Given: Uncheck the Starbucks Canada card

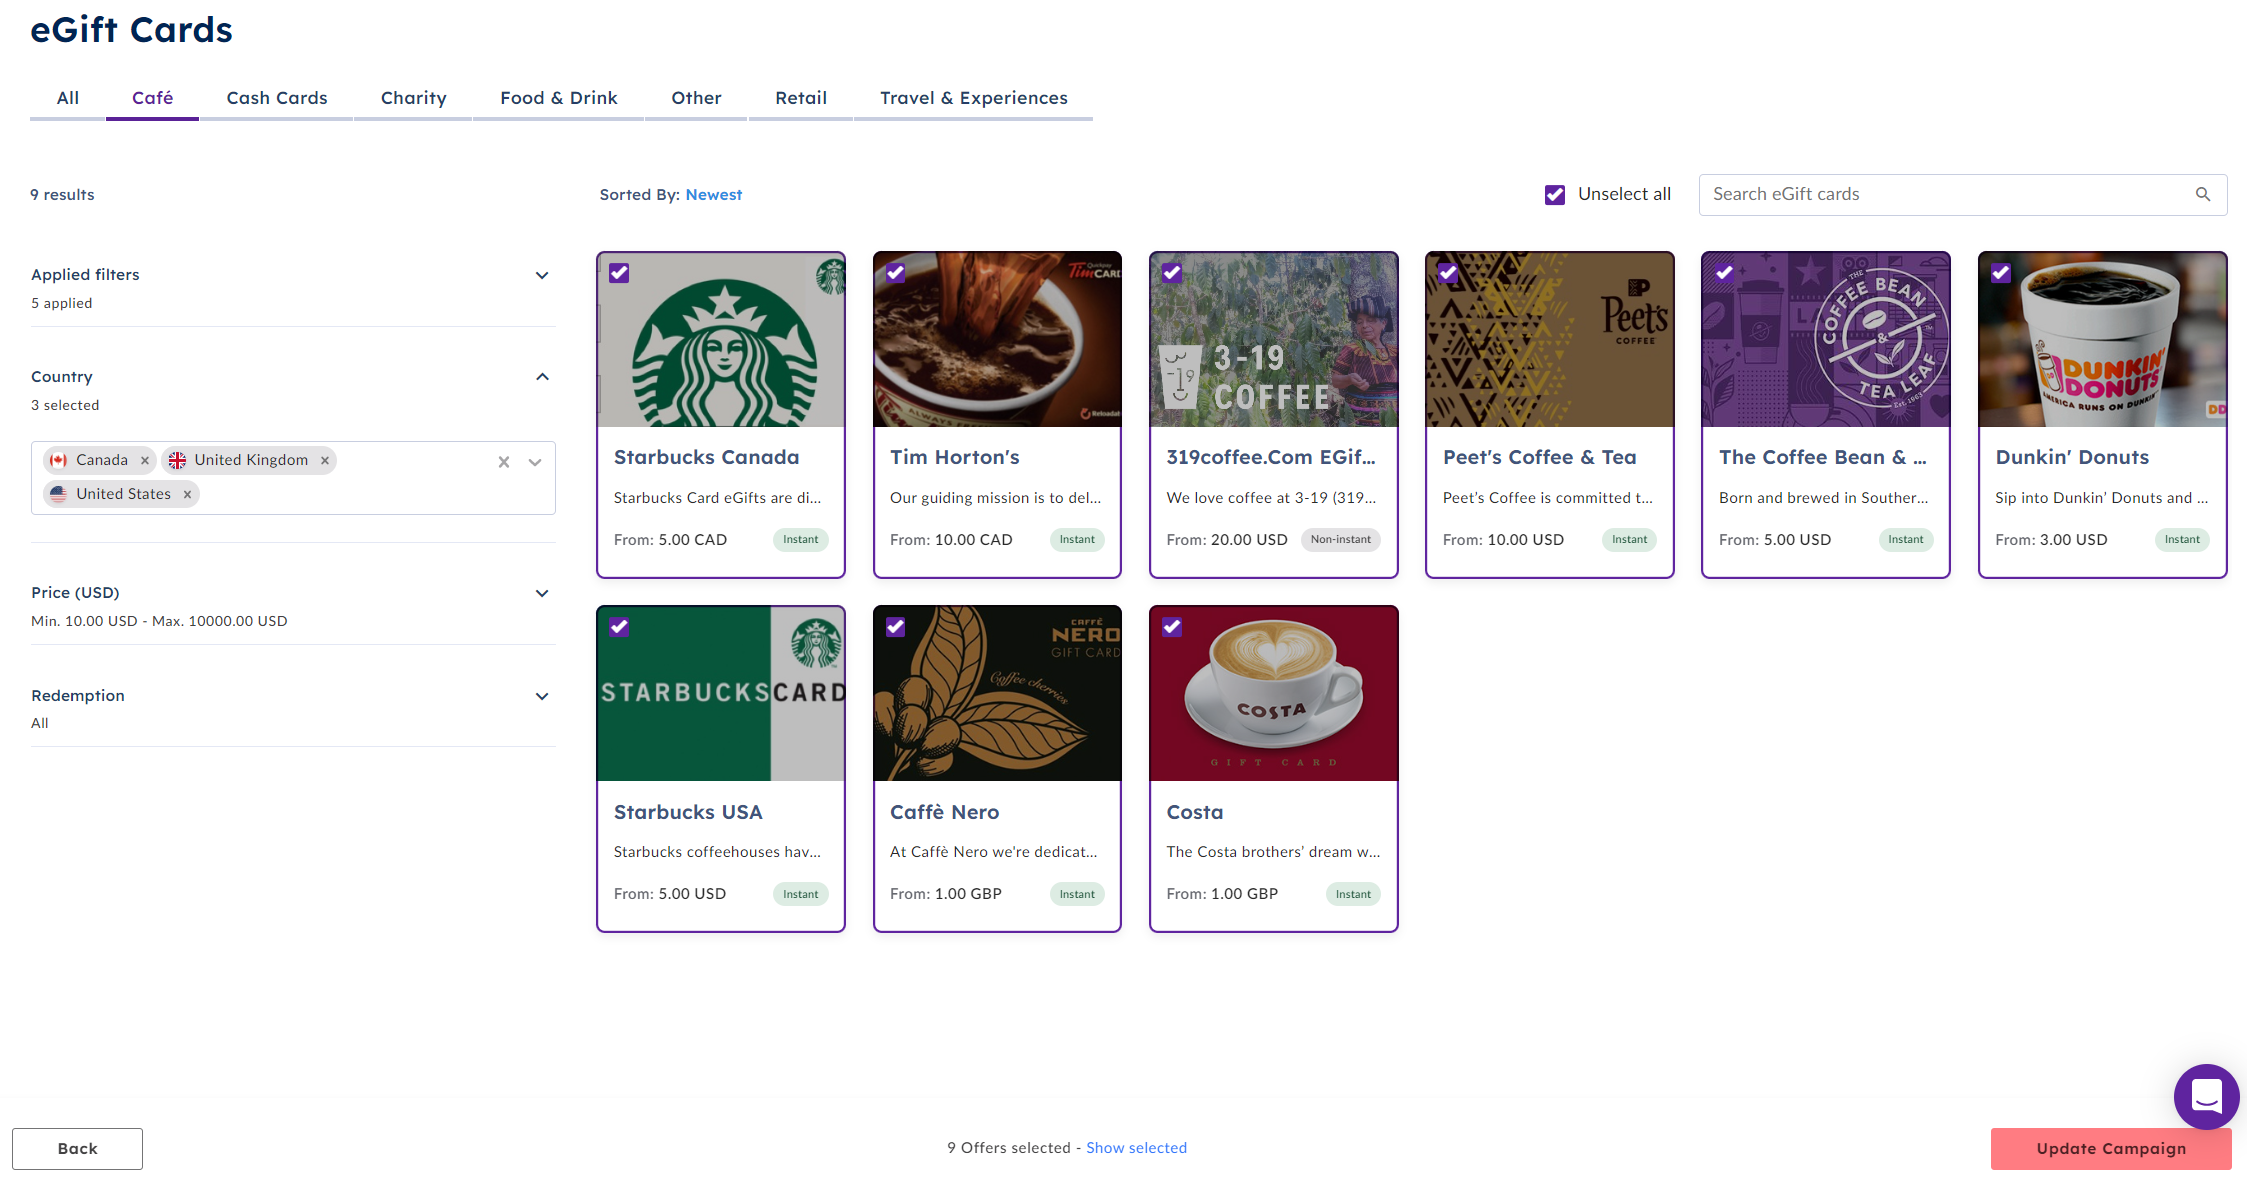Looking at the screenshot, I should tap(619, 273).
